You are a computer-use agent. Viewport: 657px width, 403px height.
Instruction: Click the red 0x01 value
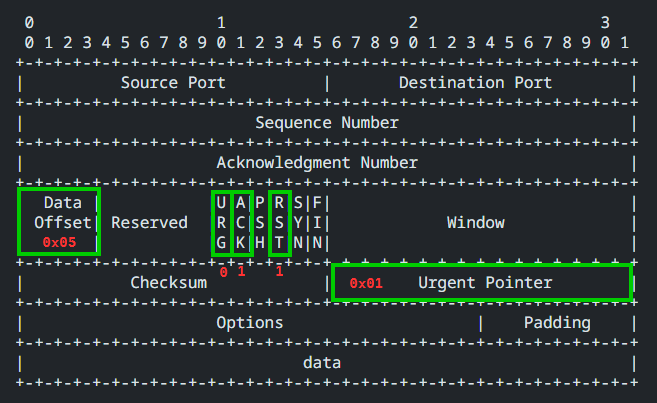[366, 283]
